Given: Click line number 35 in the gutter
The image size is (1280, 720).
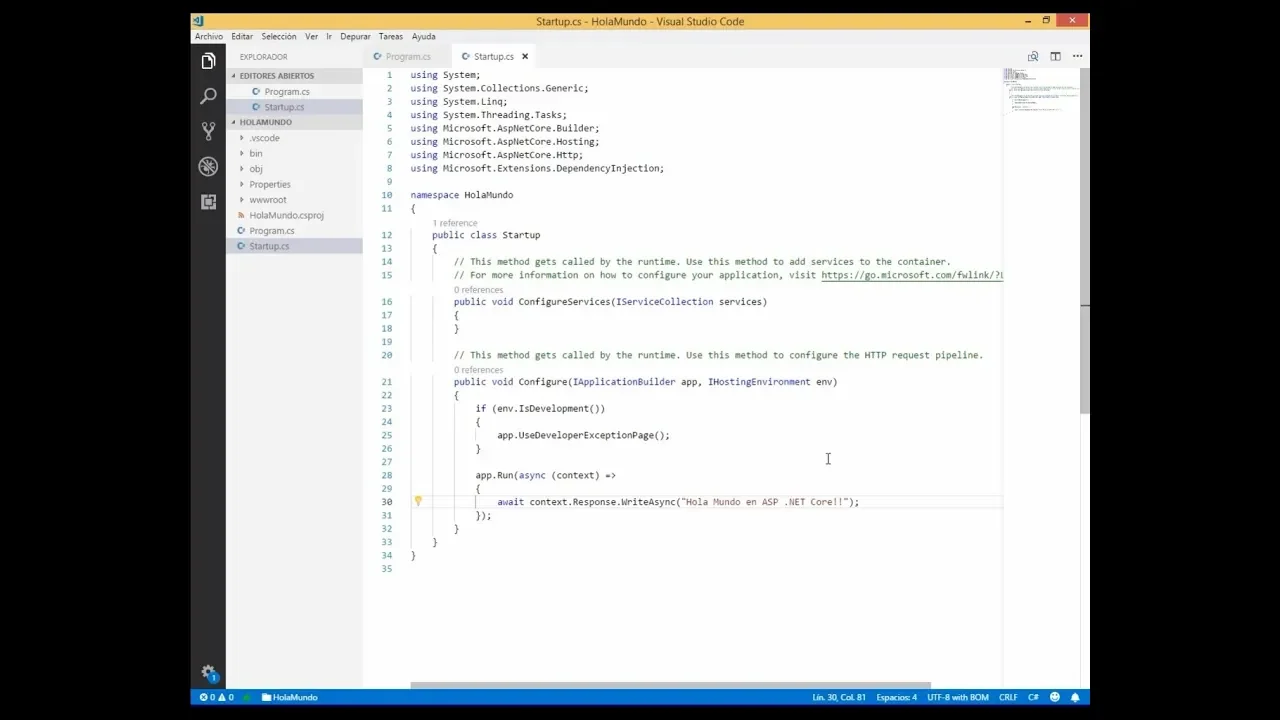Looking at the screenshot, I should click(387, 569).
